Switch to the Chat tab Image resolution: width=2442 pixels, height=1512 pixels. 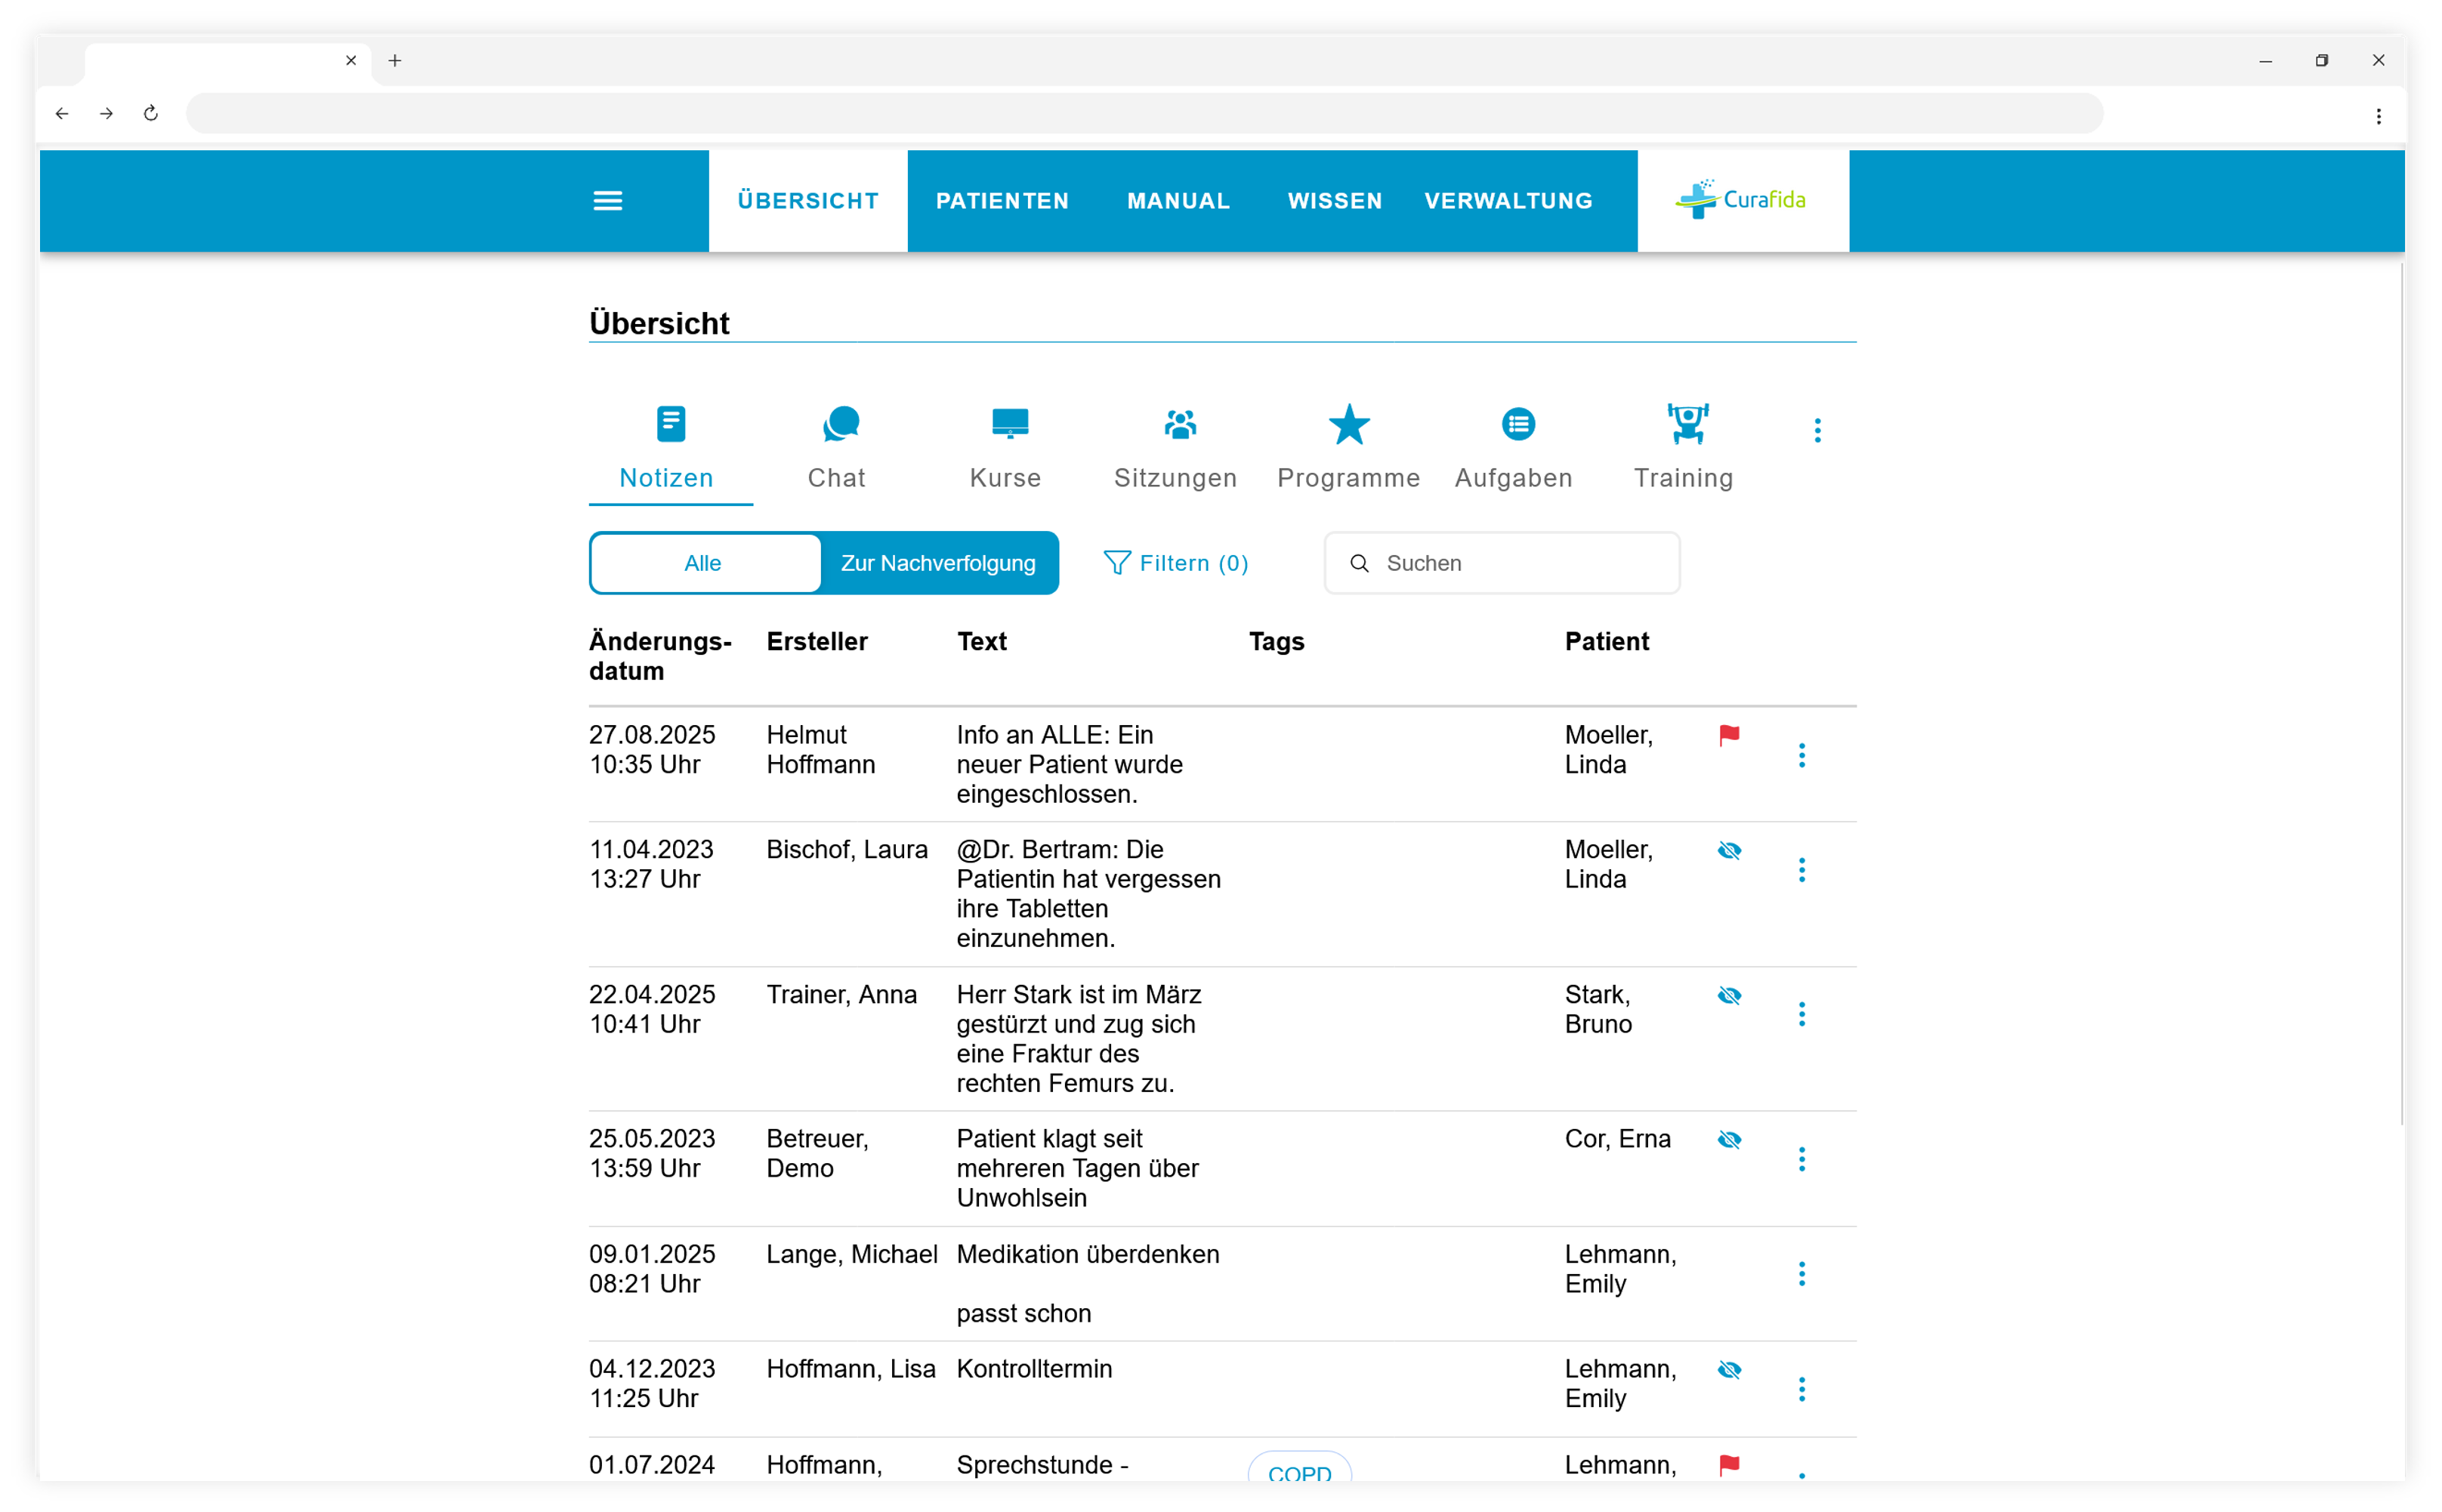click(x=837, y=448)
